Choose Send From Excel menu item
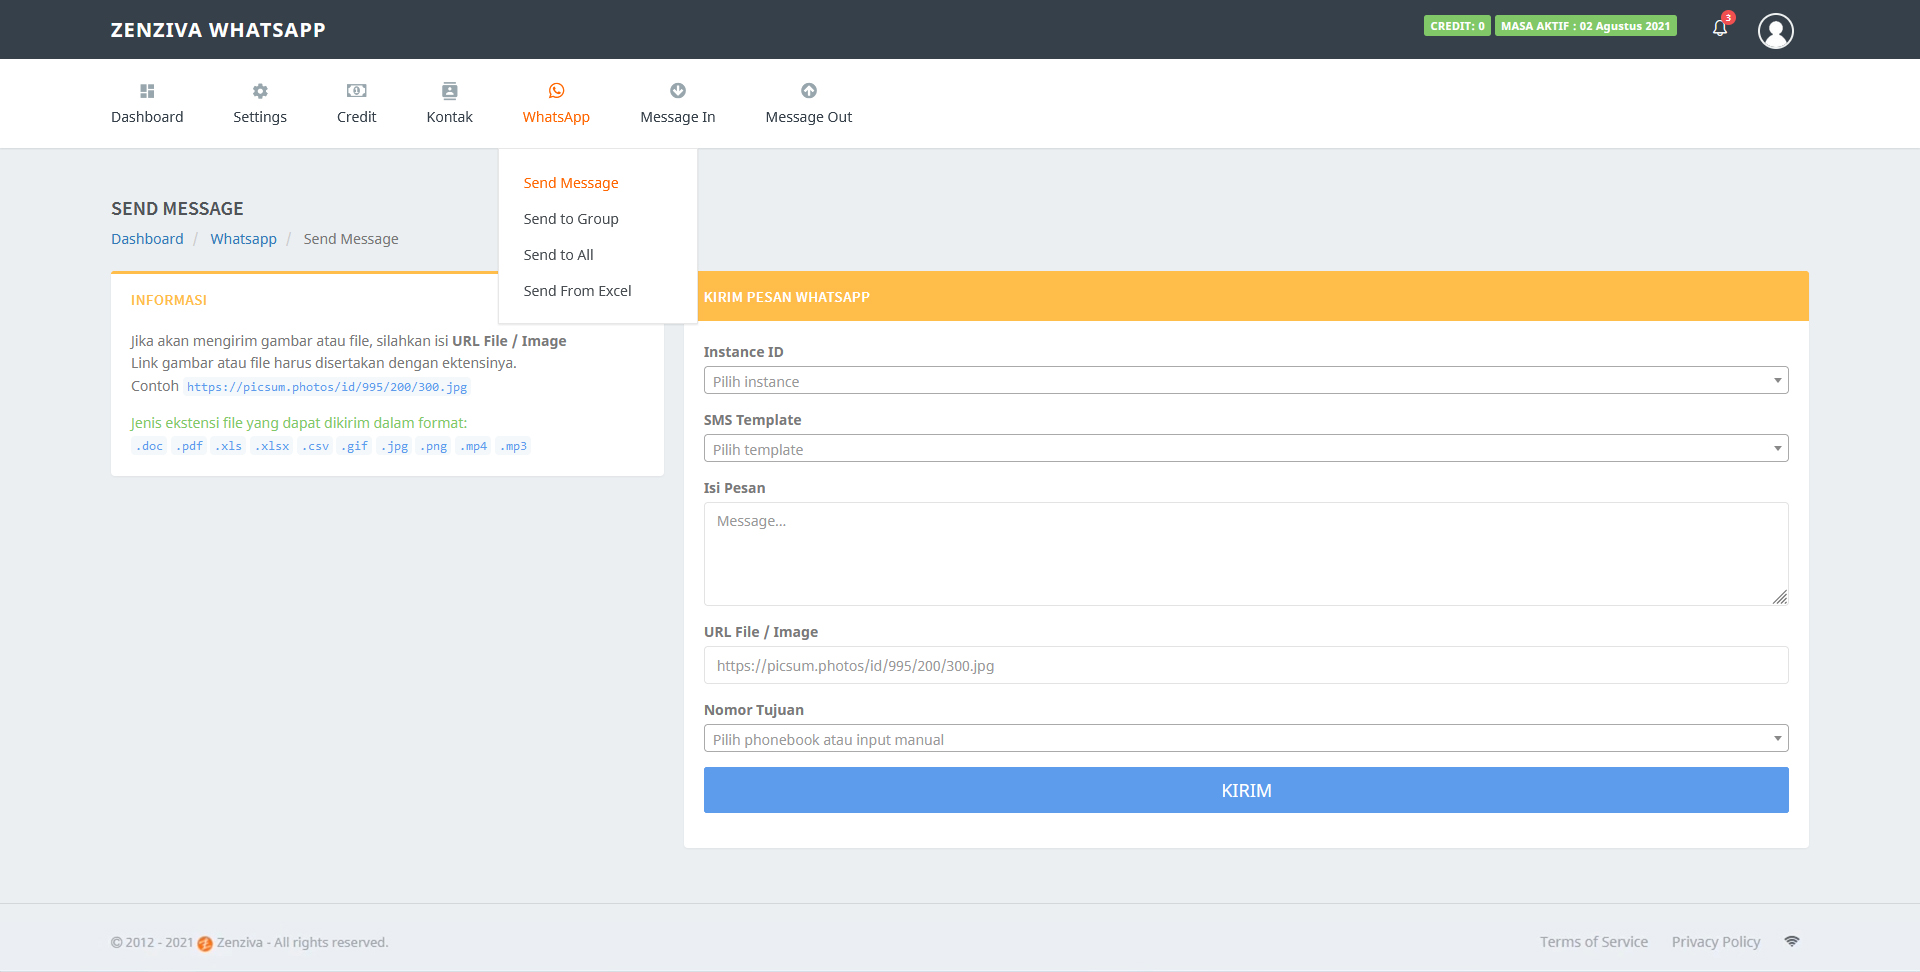Image resolution: width=1920 pixels, height=972 pixels. (x=577, y=291)
